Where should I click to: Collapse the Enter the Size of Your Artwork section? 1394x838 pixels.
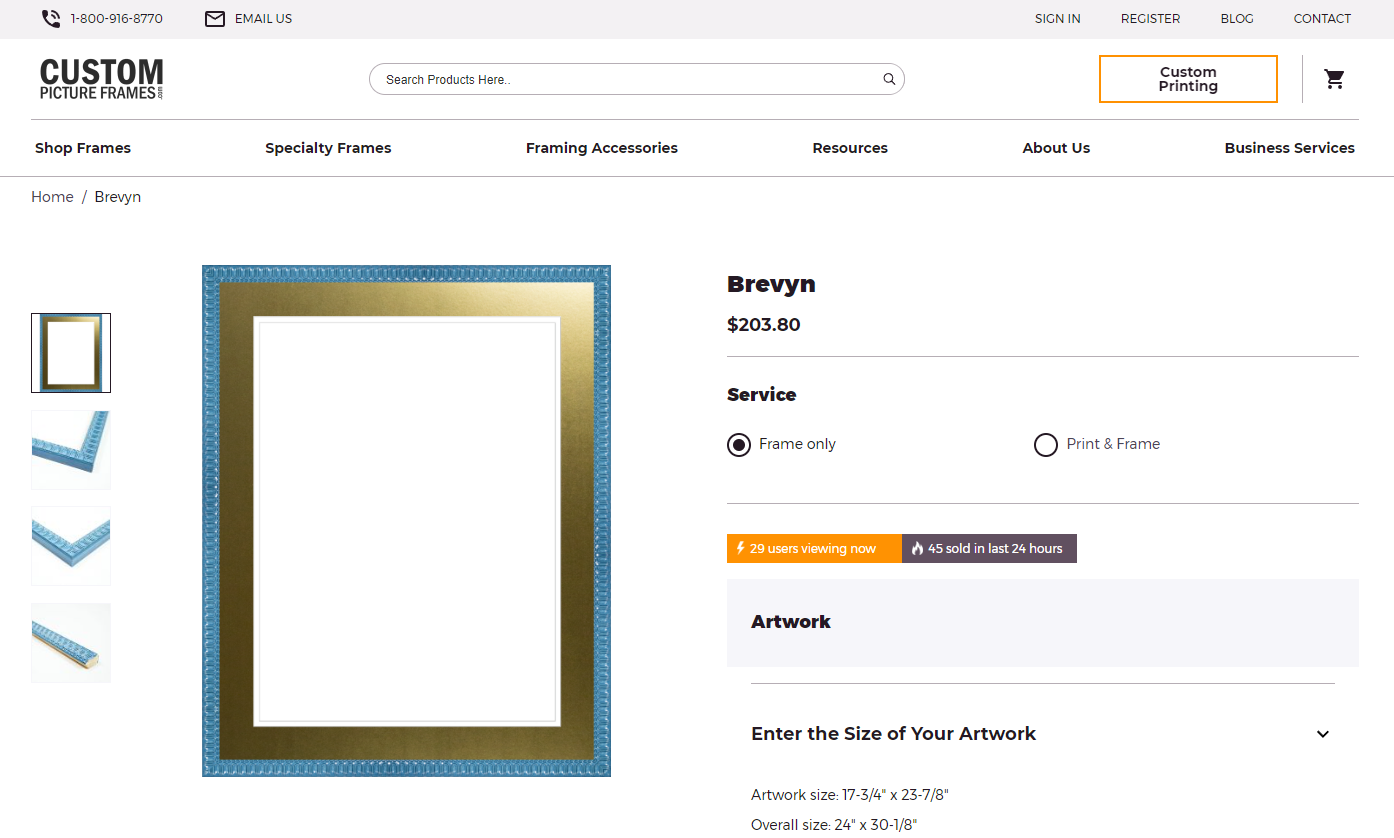pyautogui.click(x=1322, y=733)
